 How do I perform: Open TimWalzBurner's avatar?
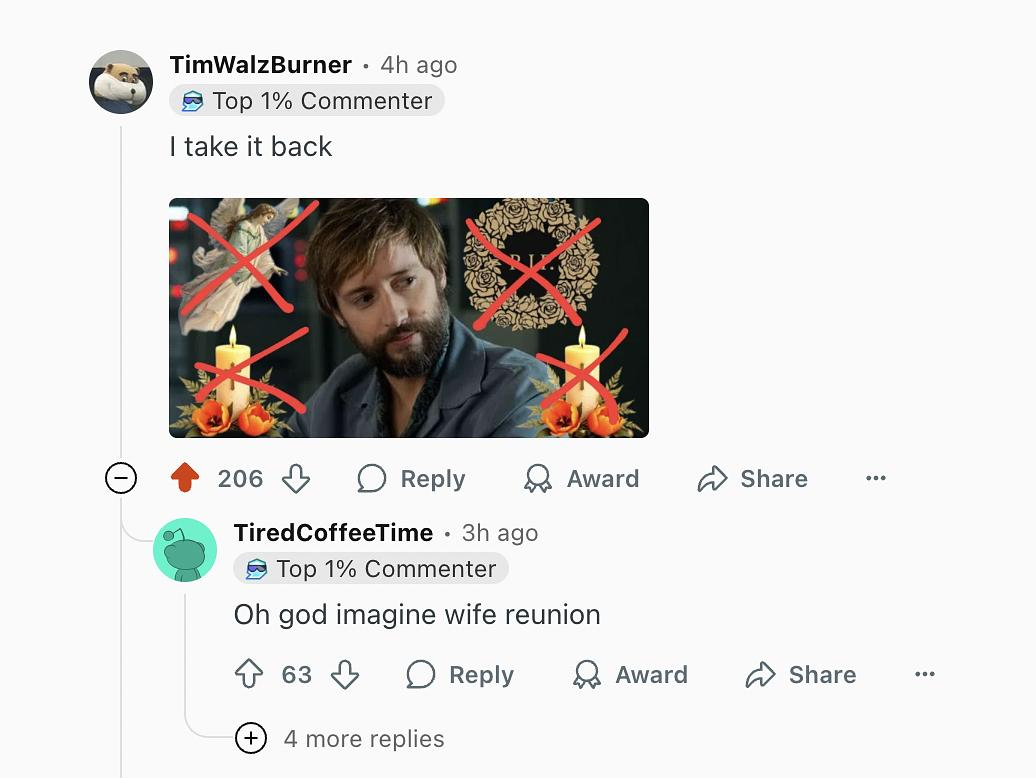pyautogui.click(x=121, y=82)
